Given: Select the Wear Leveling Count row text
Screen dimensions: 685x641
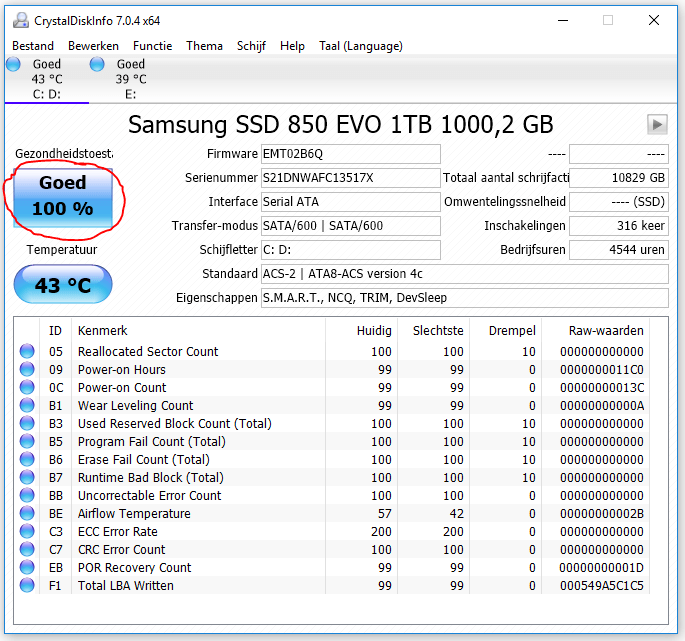Looking at the screenshot, I should [135, 405].
